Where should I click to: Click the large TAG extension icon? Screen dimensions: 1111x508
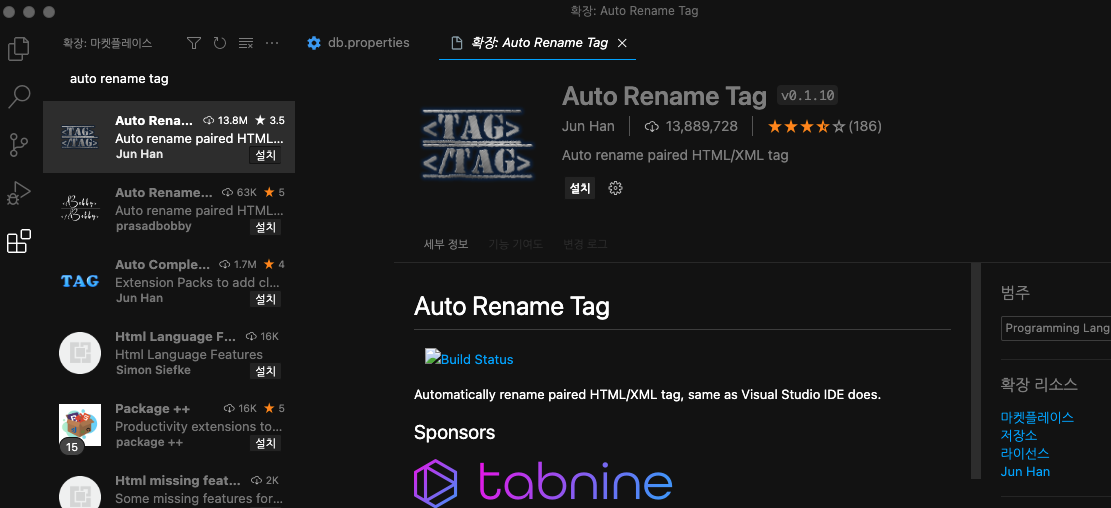click(477, 143)
